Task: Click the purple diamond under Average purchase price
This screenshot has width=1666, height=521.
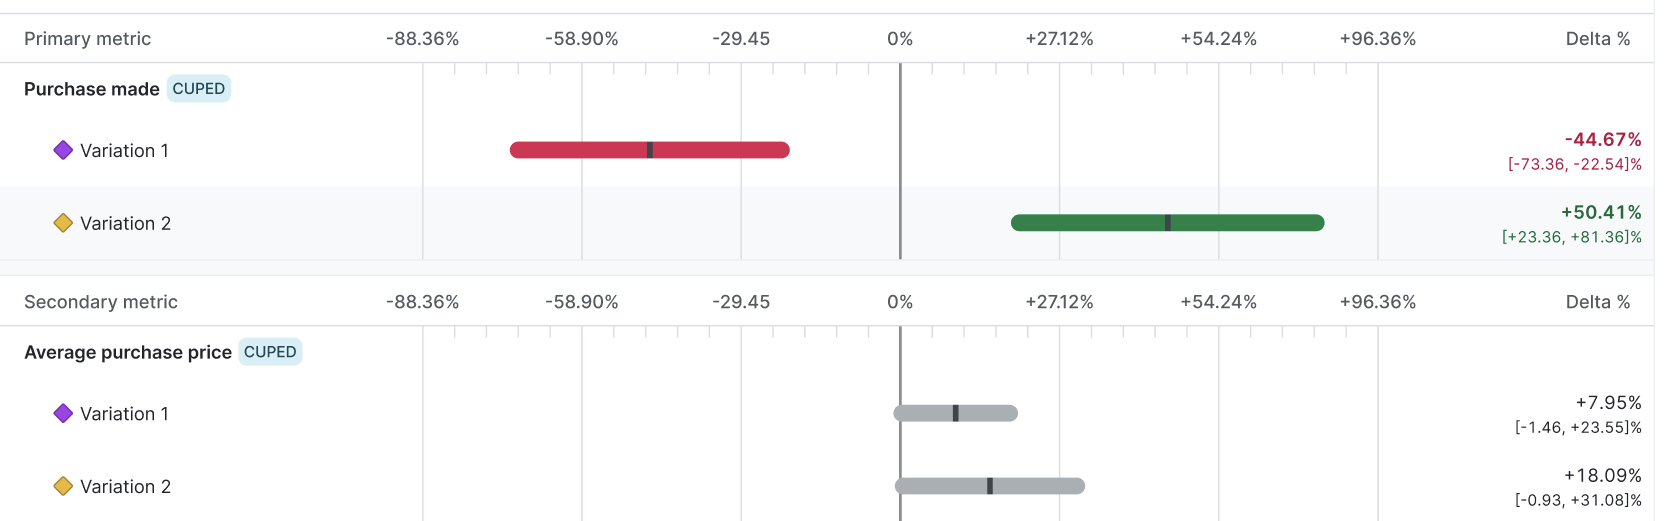Action: tap(63, 413)
